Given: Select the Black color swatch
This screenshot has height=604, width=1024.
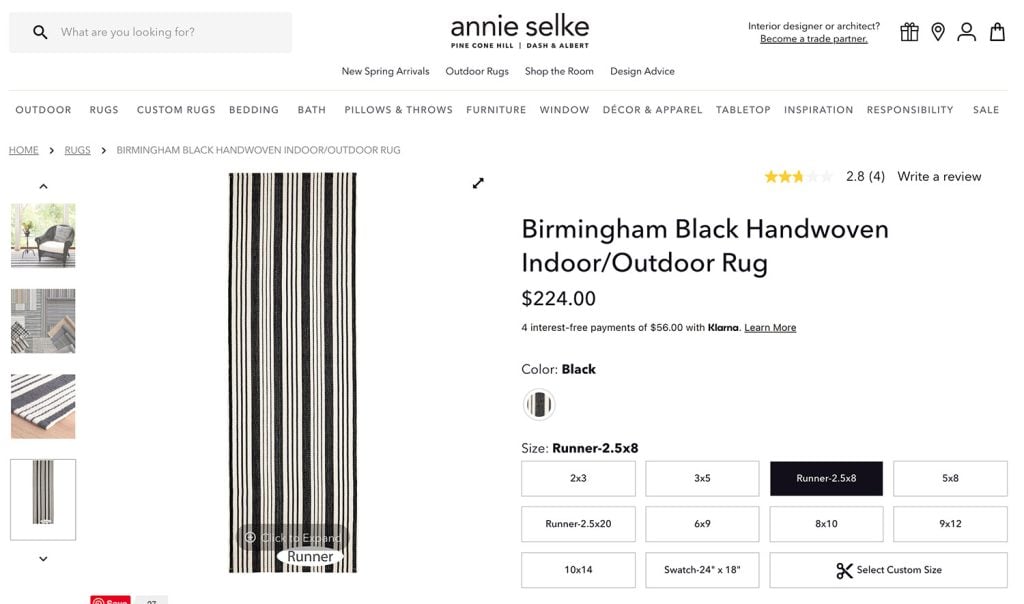Looking at the screenshot, I should coord(539,404).
